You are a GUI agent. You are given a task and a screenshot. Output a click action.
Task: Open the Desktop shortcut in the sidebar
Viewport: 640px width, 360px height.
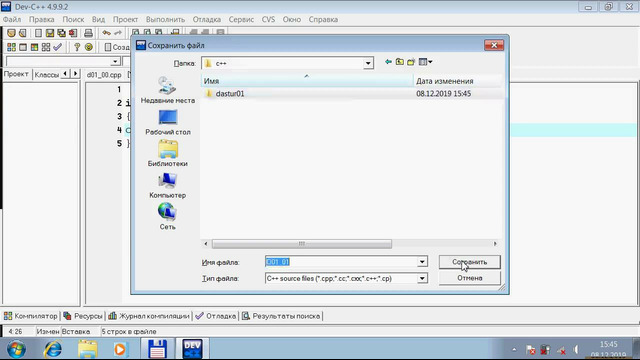[x=168, y=122]
